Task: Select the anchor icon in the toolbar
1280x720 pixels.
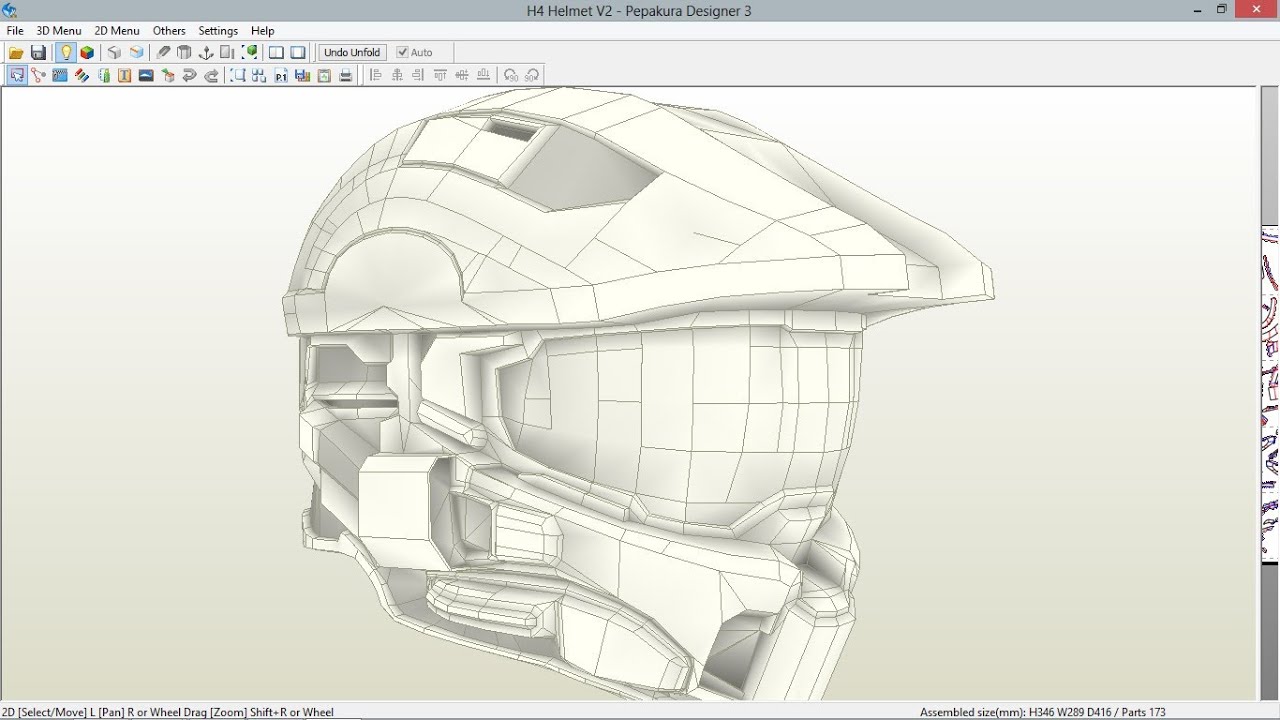Action: pos(206,53)
